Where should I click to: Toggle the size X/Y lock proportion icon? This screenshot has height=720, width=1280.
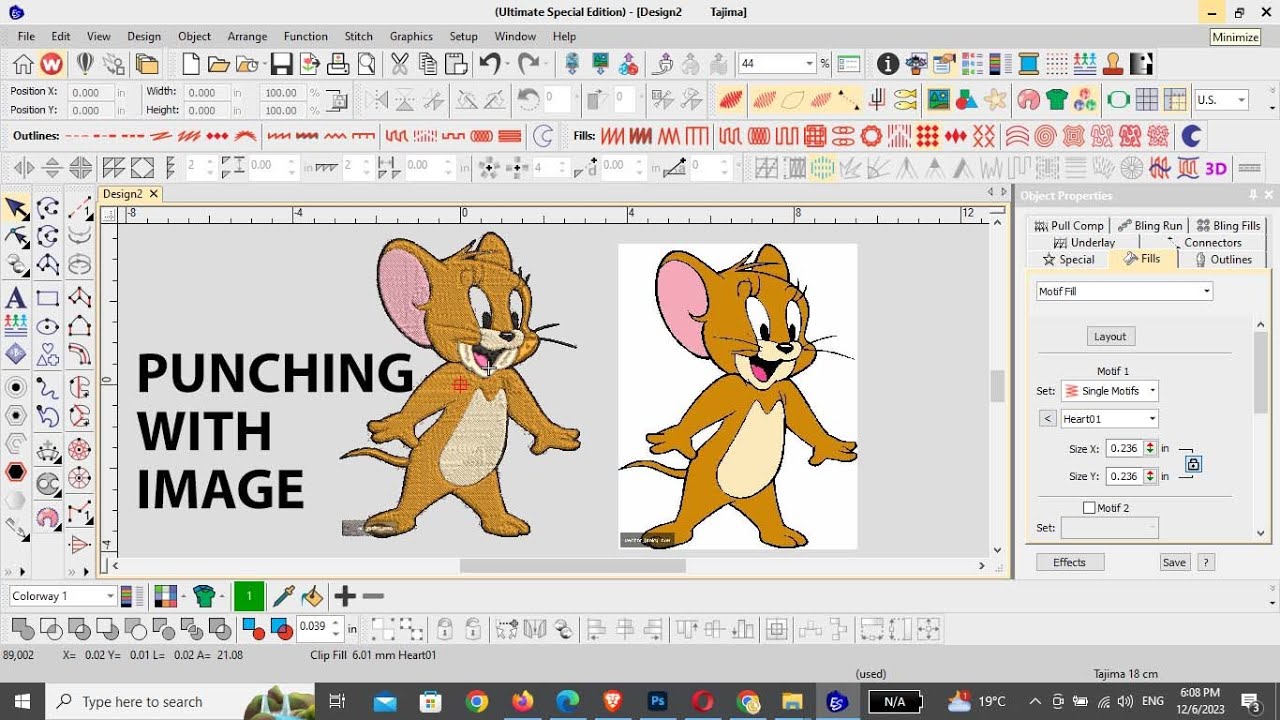[x=1193, y=464]
